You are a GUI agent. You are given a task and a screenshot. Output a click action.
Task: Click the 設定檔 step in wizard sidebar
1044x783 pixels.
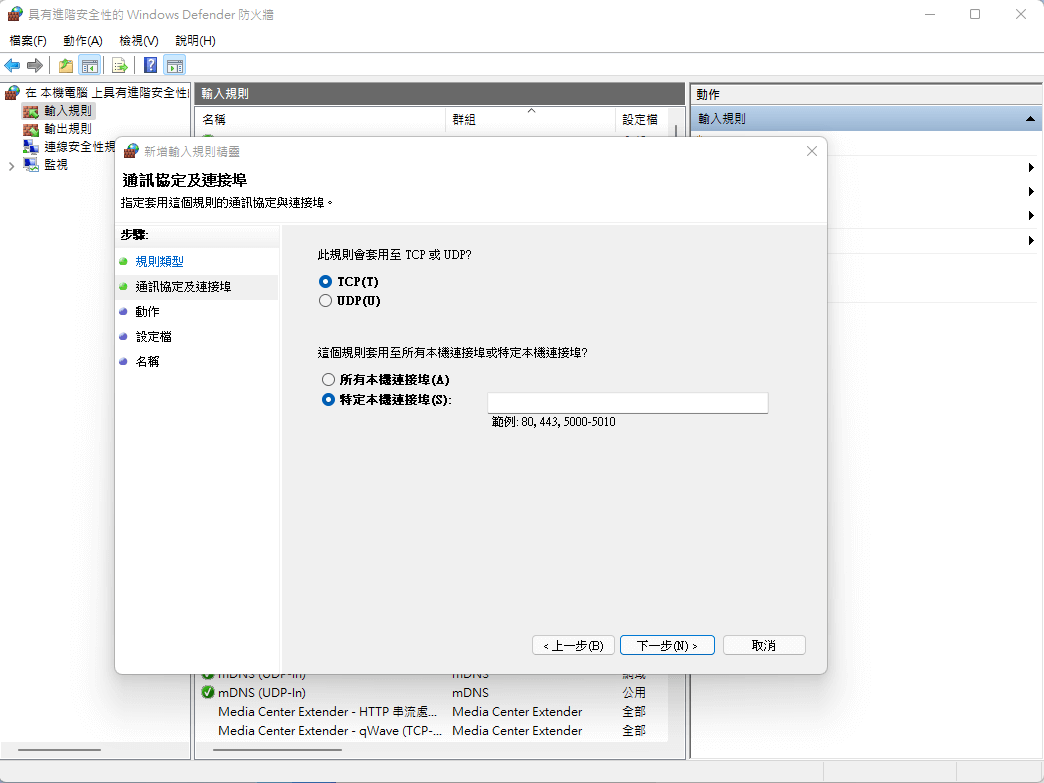tap(154, 337)
